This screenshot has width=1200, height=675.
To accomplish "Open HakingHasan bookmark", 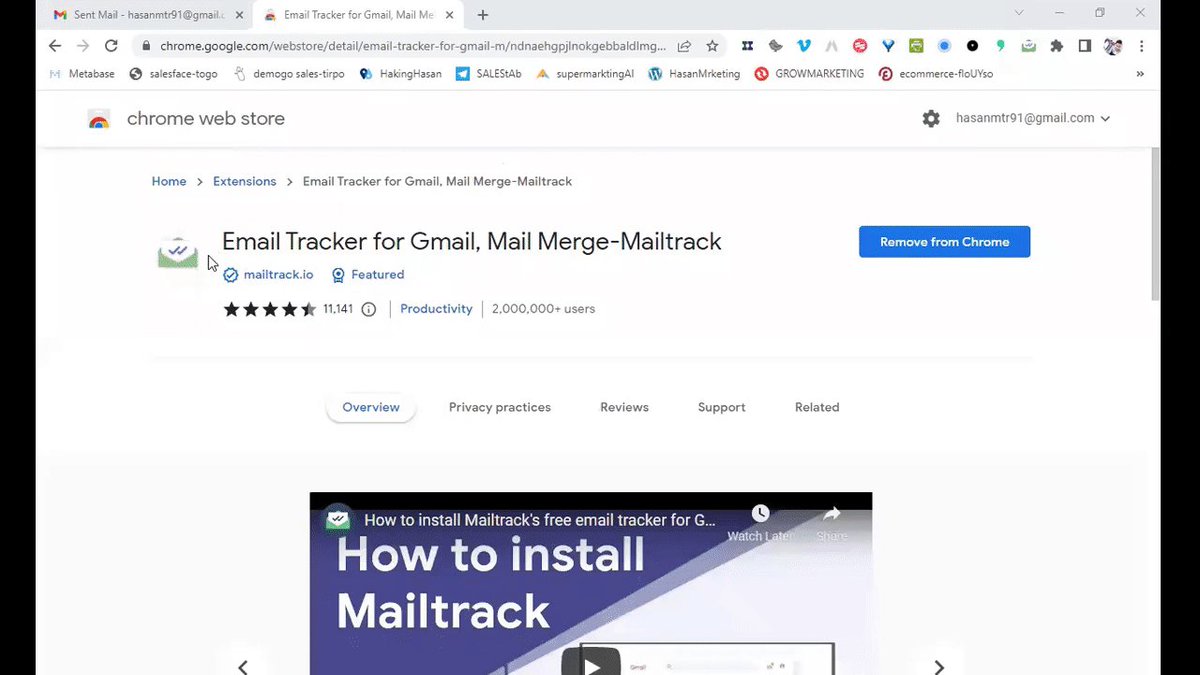I will (x=400, y=74).
